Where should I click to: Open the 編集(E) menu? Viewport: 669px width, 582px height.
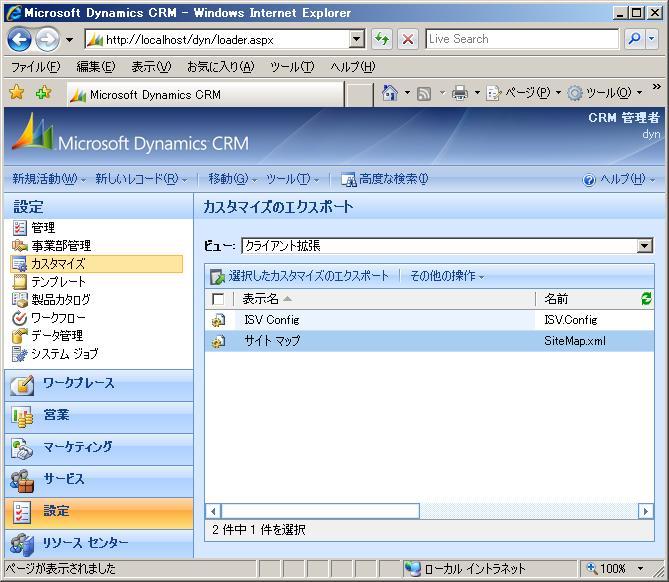pos(96,67)
